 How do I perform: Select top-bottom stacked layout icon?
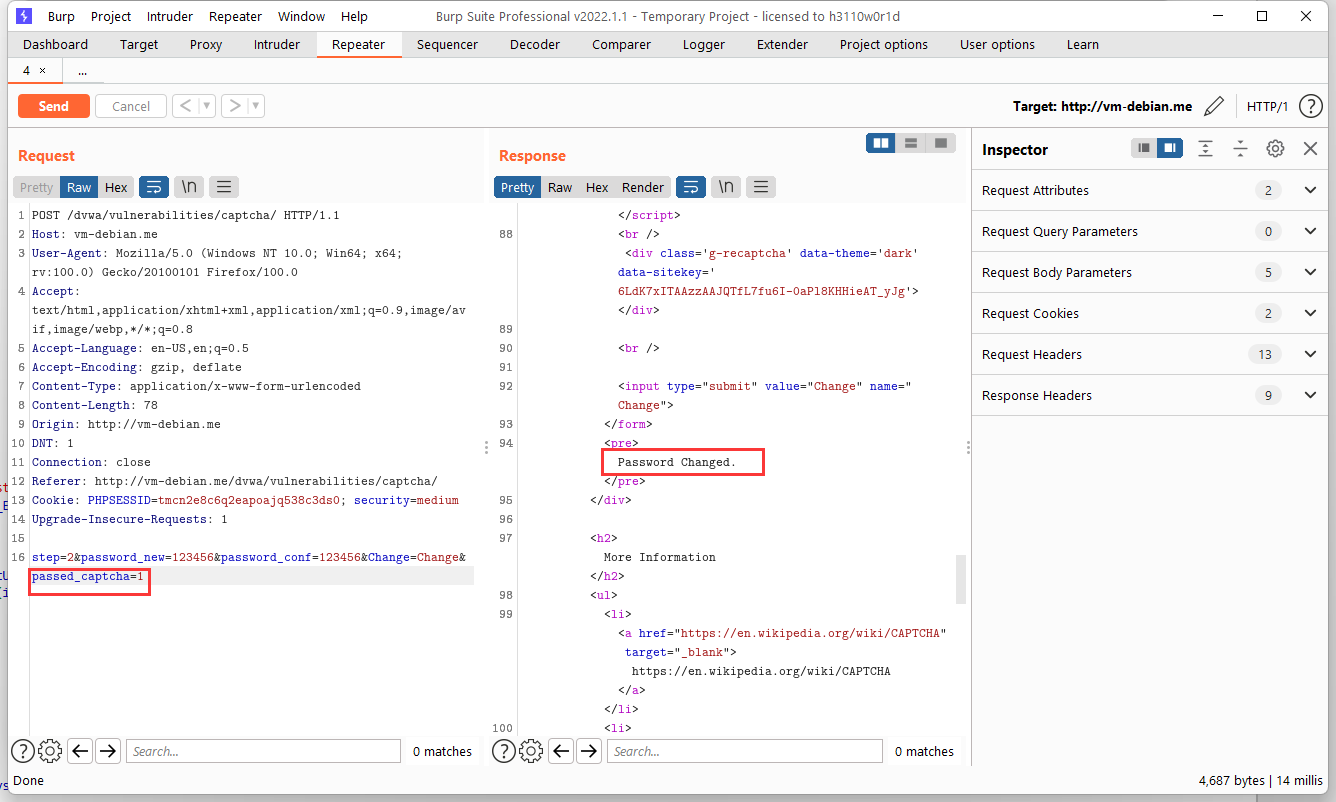click(x=911, y=143)
